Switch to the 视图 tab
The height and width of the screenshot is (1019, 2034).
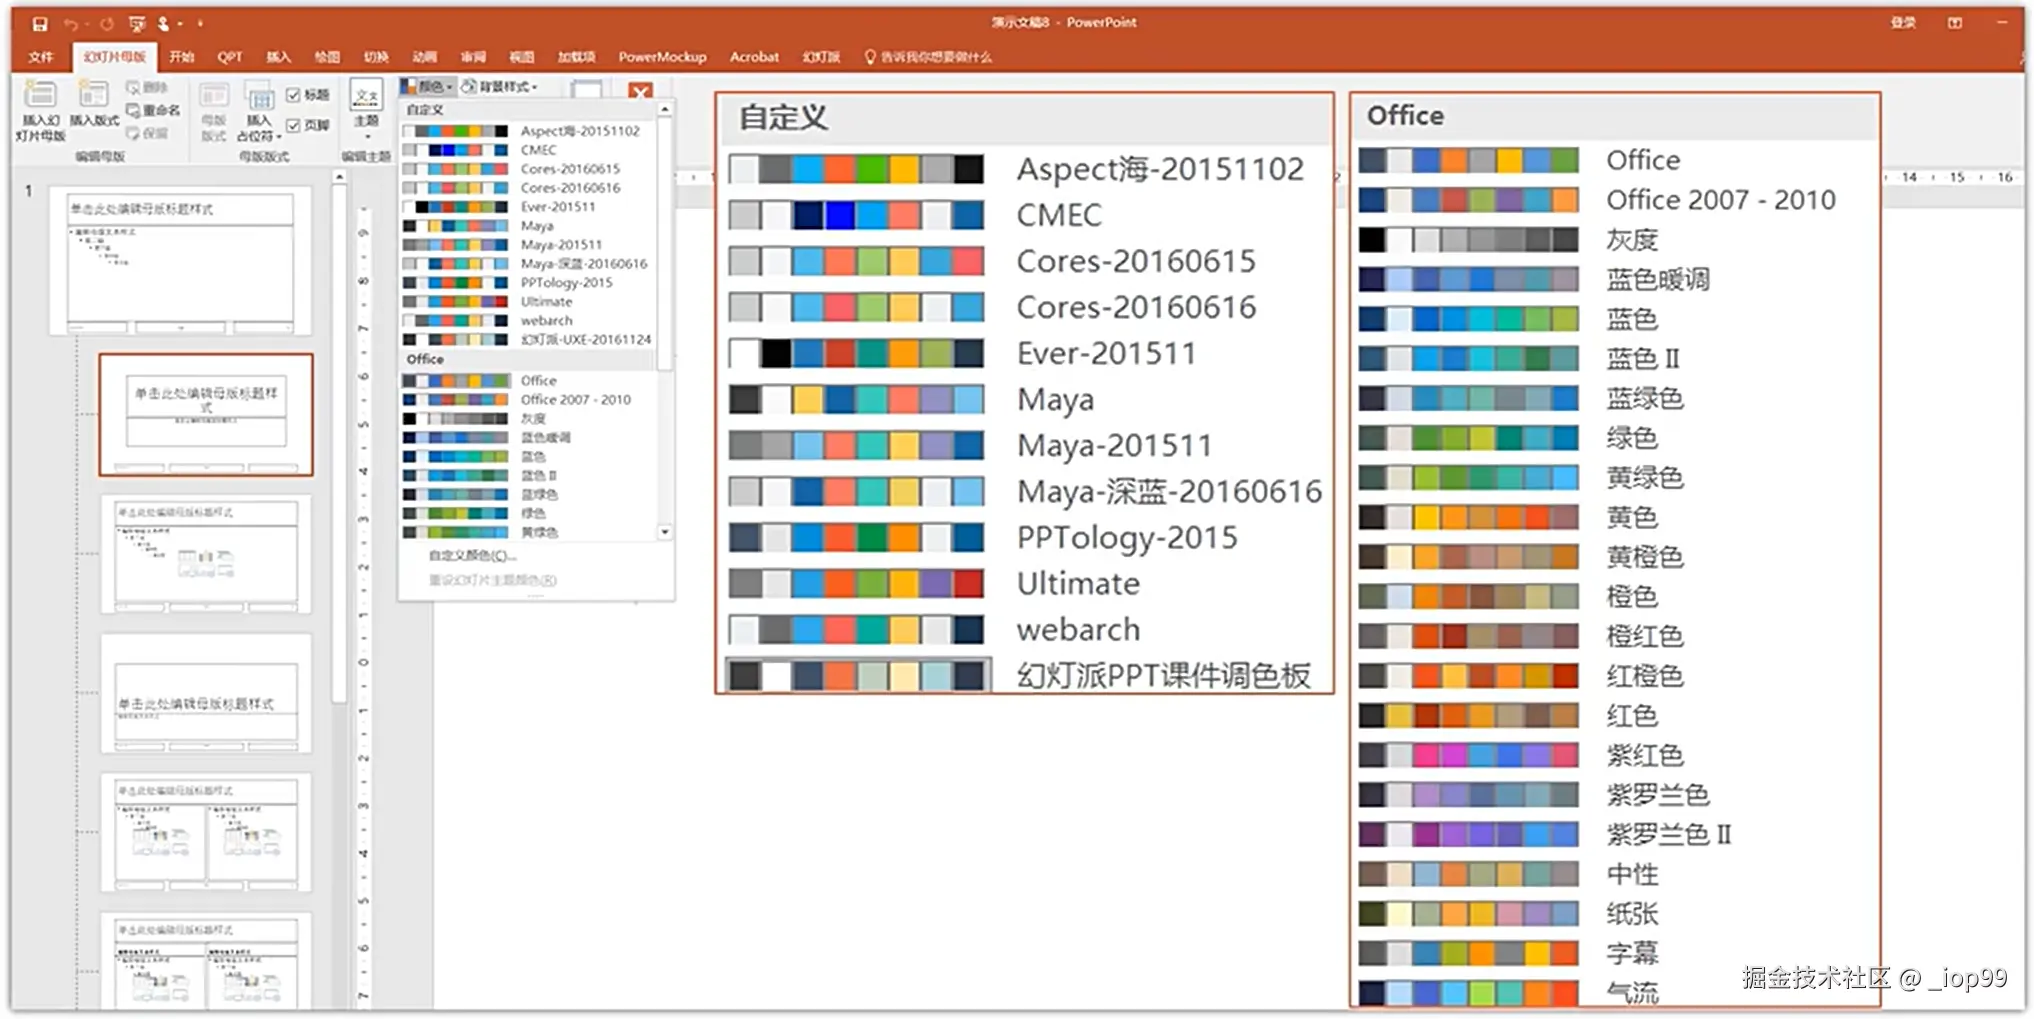point(522,57)
